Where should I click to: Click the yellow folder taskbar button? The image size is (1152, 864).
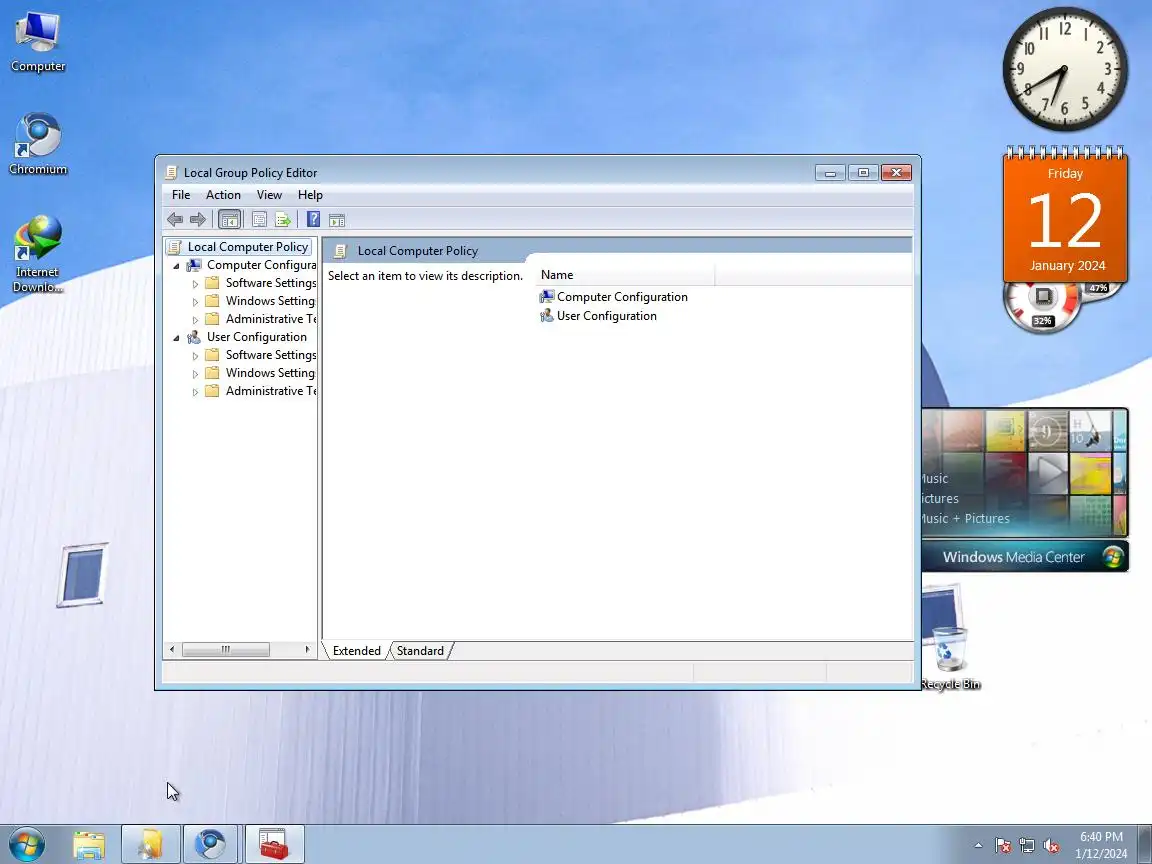(151, 844)
